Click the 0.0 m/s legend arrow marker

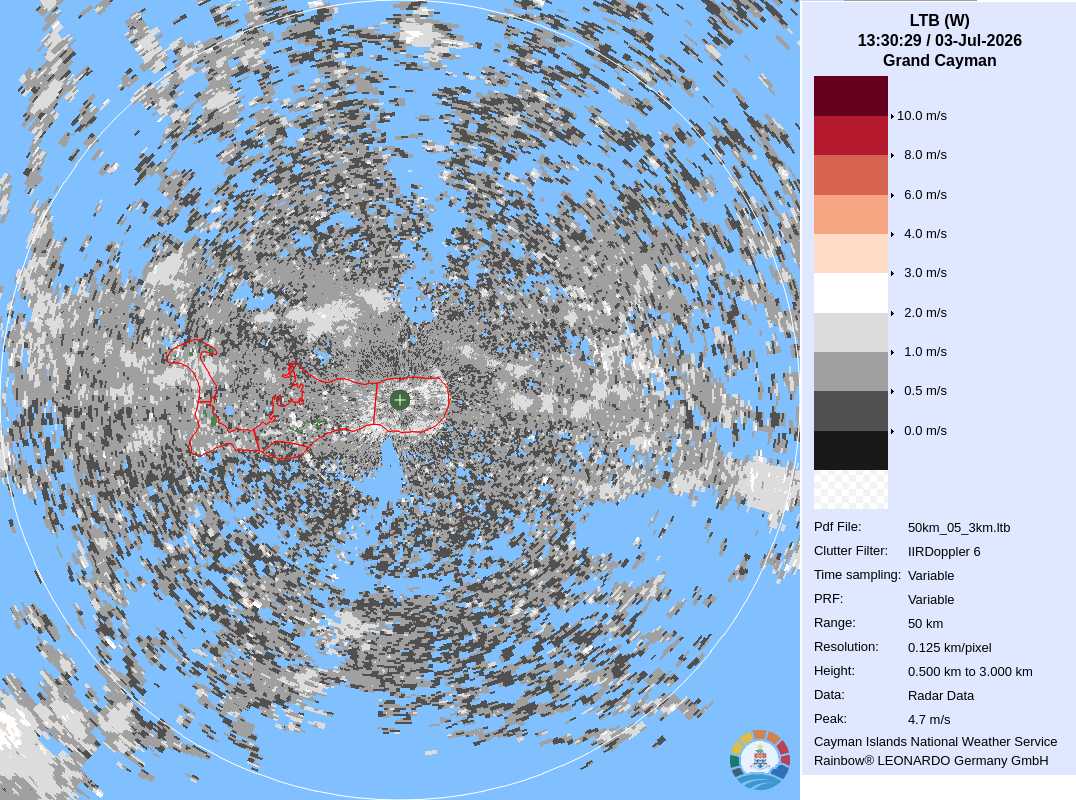tap(892, 431)
